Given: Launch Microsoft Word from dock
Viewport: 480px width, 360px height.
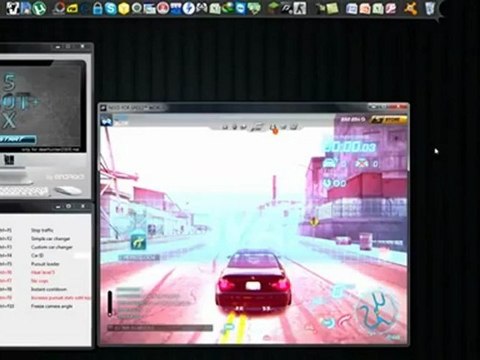Looking at the screenshot, I should click(x=352, y=8).
